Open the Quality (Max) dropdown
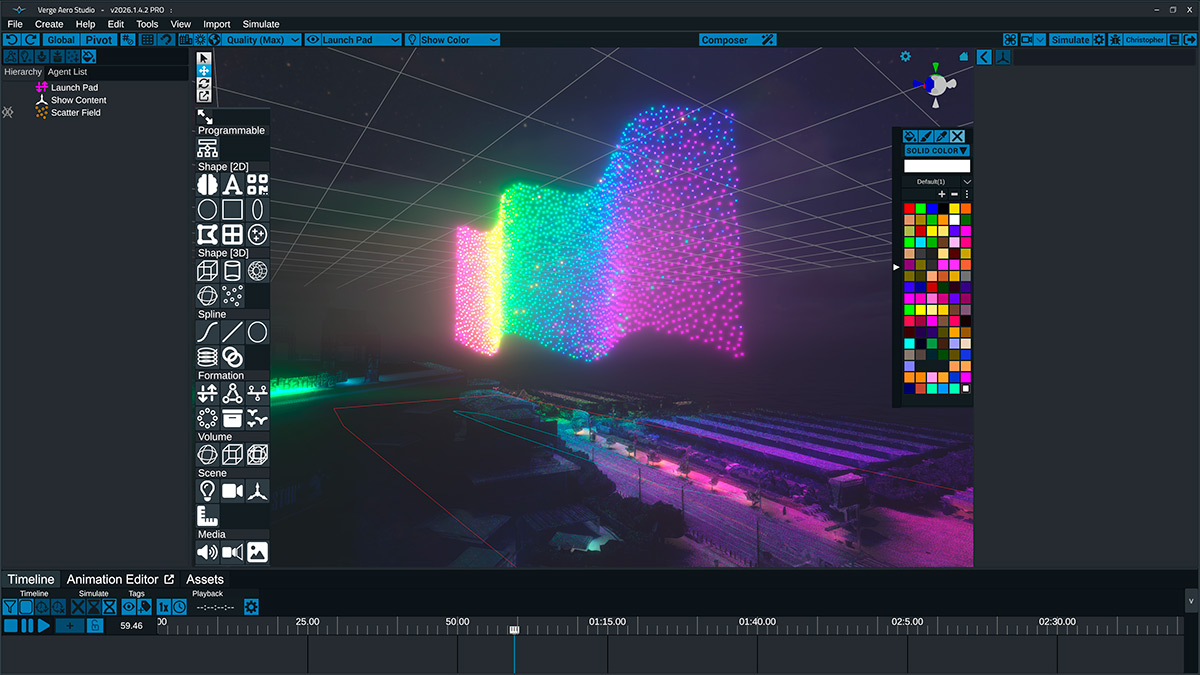 click(263, 40)
